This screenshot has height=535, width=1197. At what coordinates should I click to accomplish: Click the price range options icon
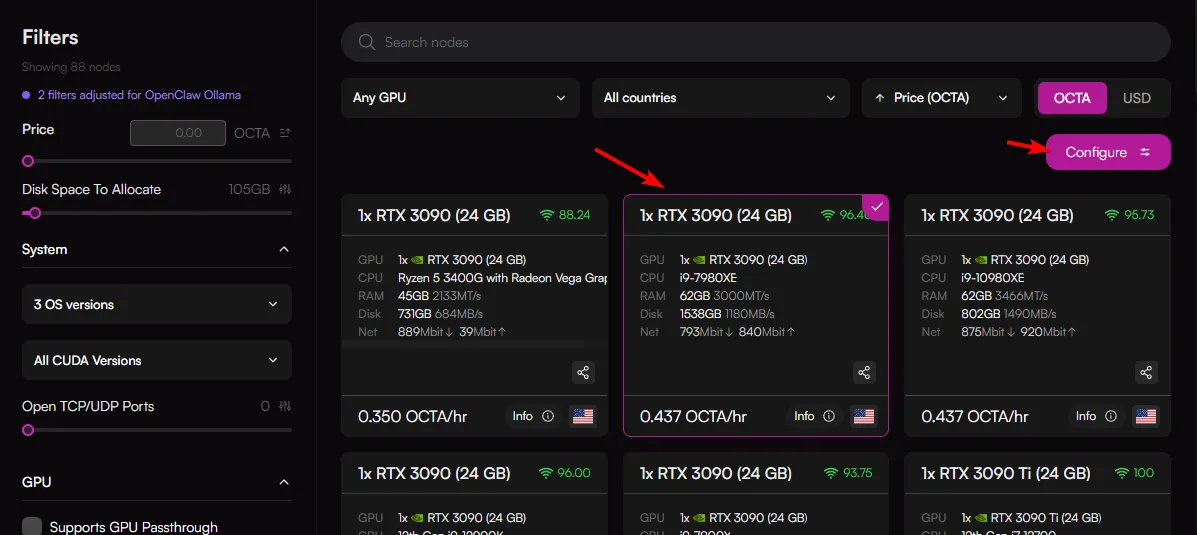(286, 133)
